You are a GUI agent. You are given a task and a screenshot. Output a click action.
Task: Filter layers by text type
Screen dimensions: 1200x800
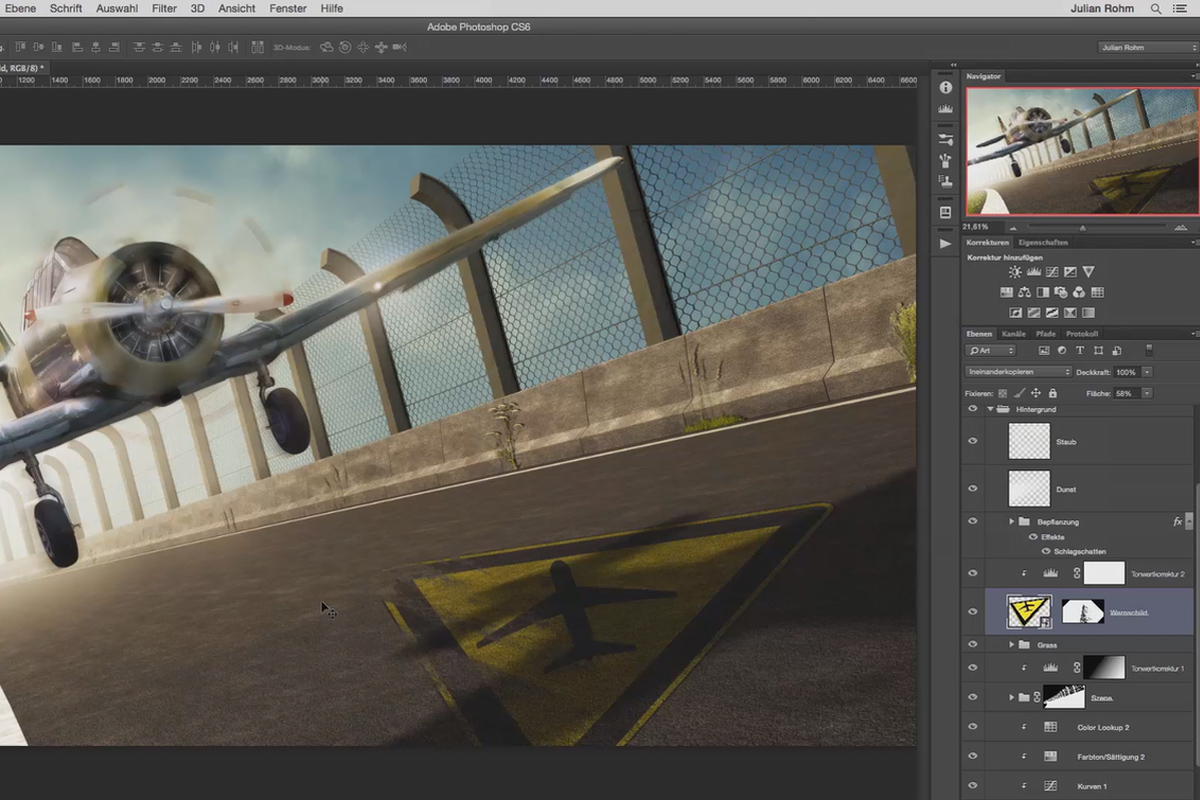pos(1080,350)
